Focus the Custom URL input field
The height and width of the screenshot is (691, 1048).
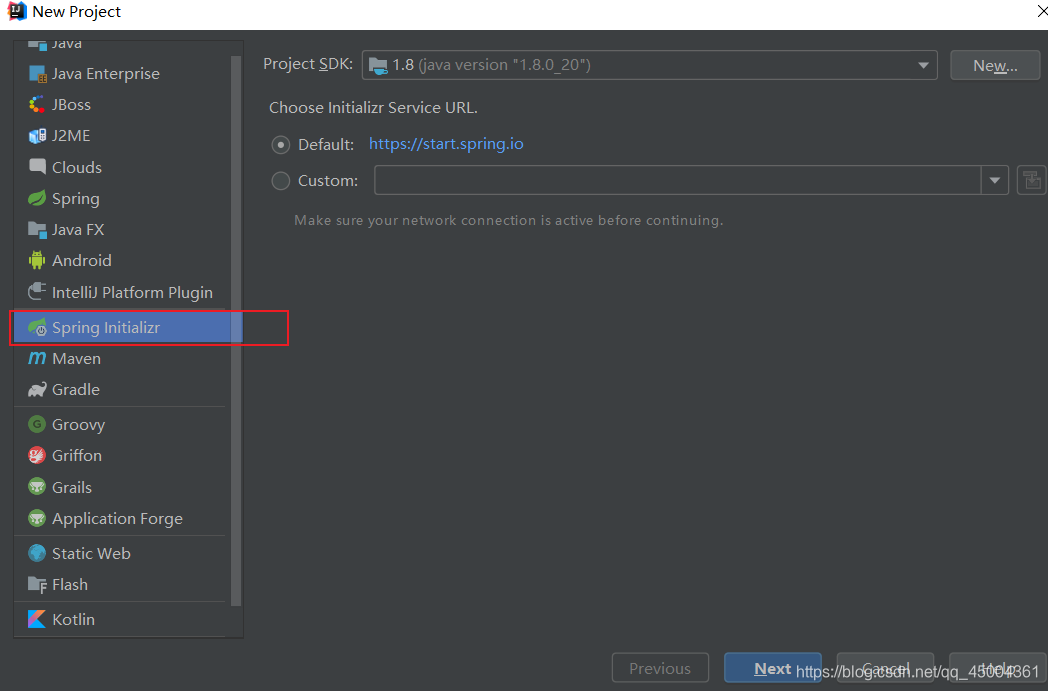[677, 180]
